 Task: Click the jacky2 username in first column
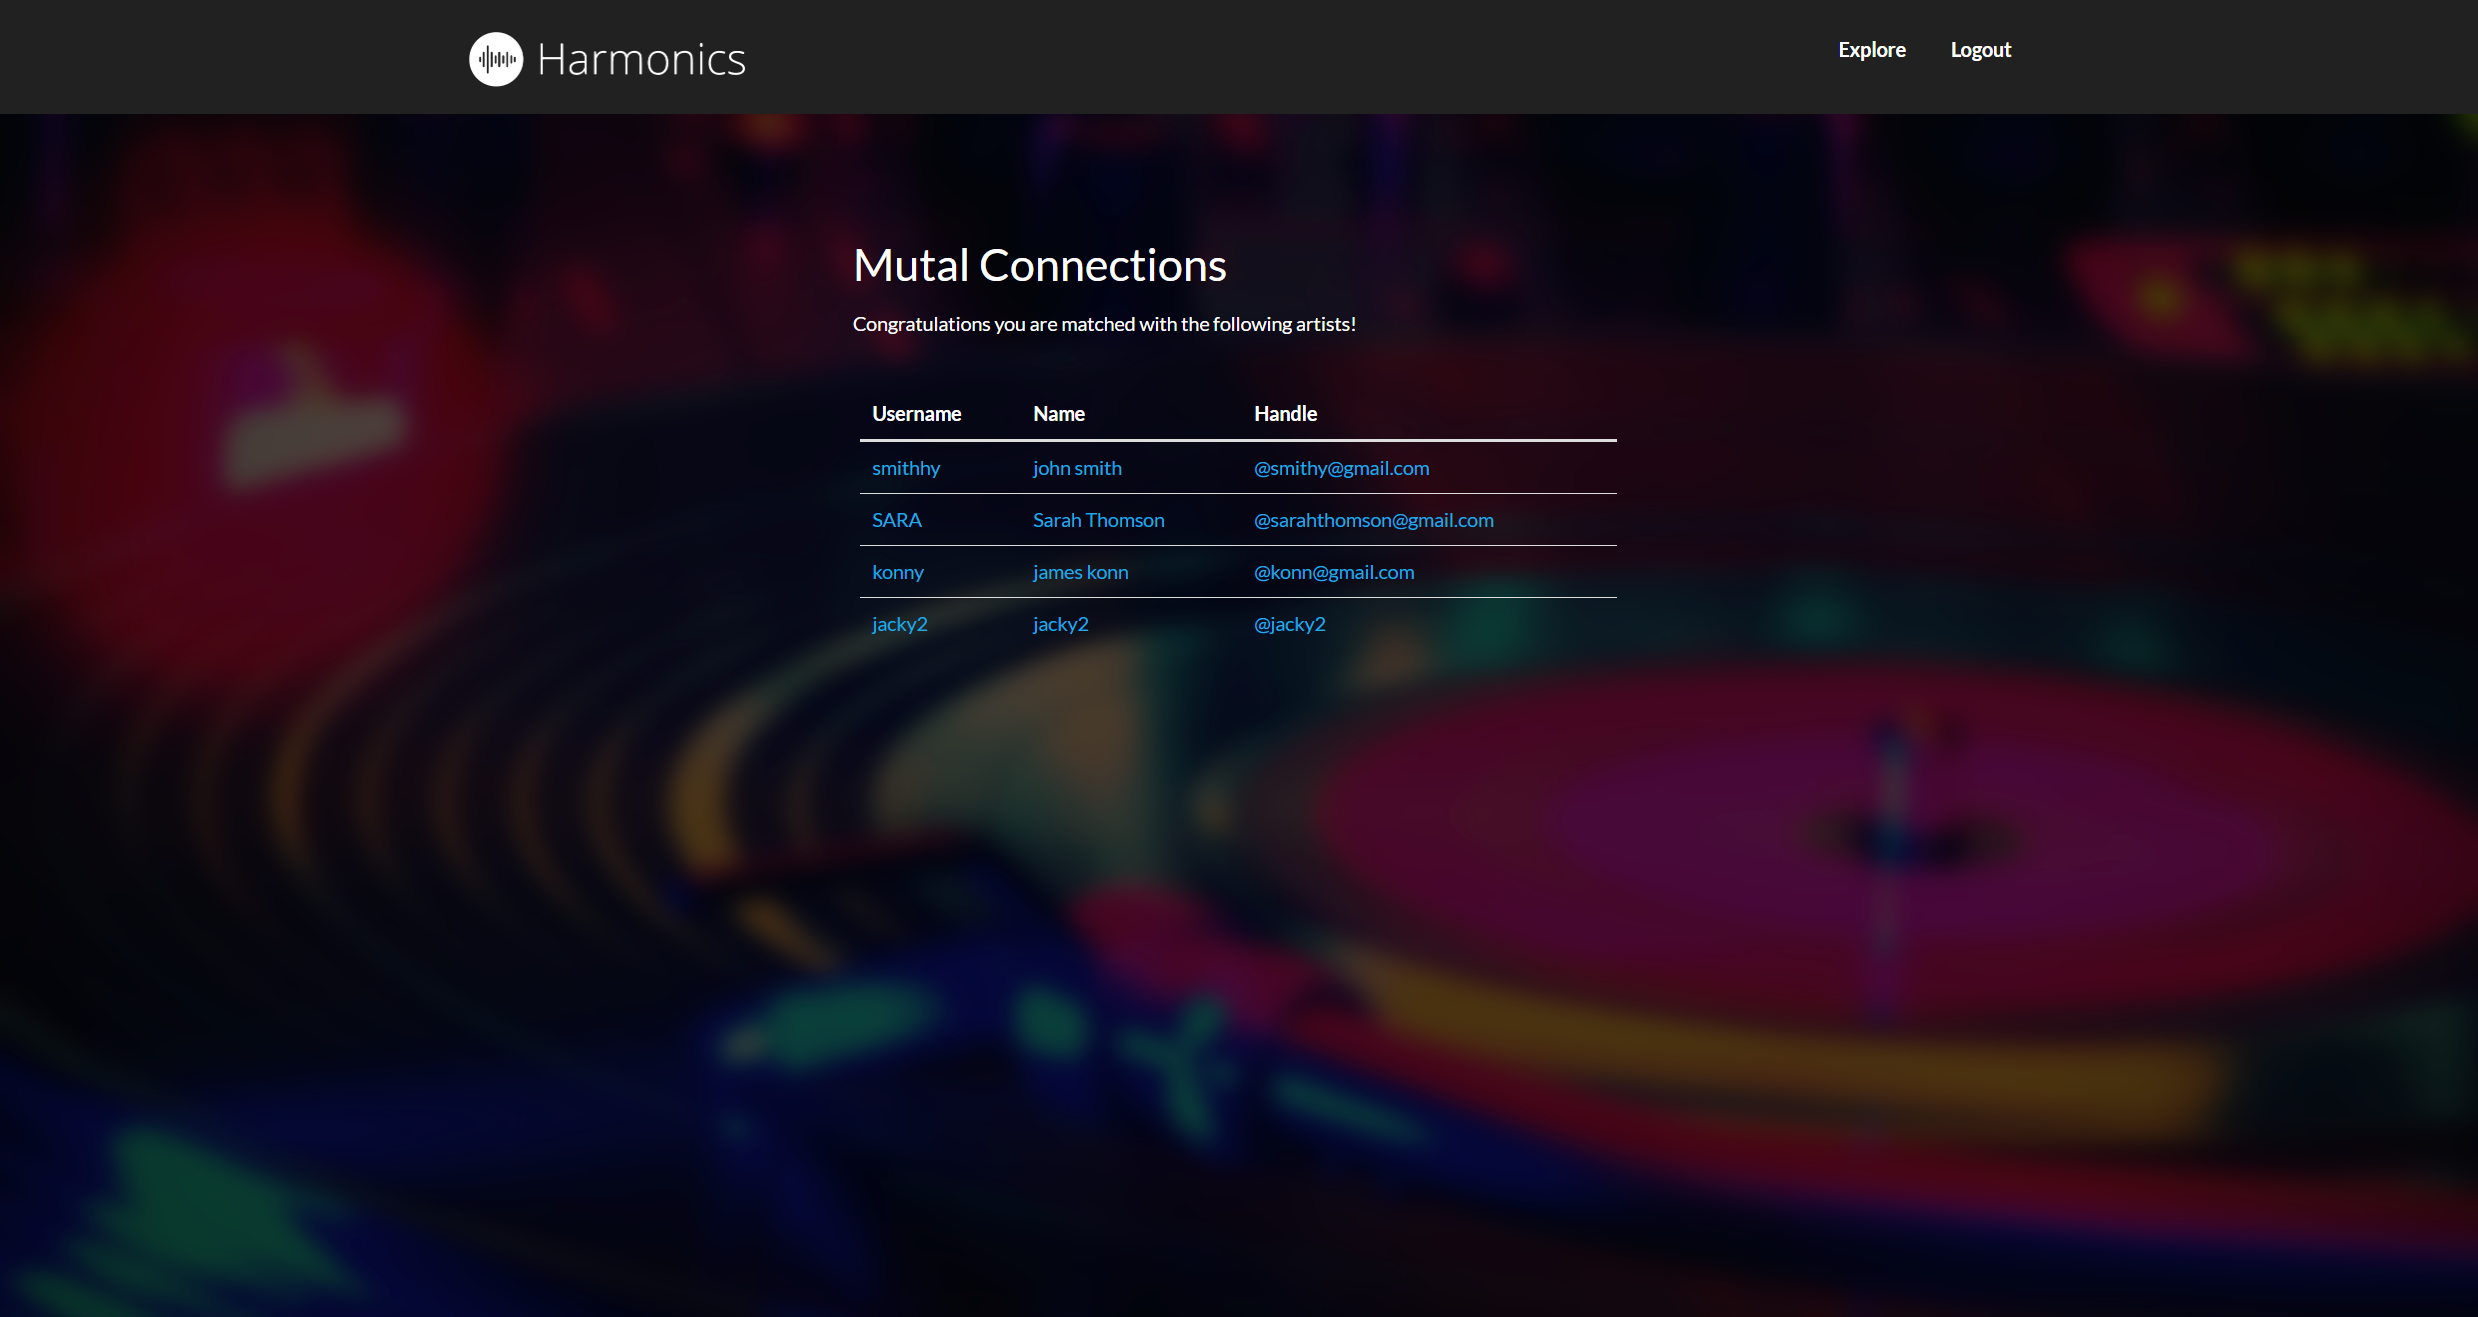pyautogui.click(x=899, y=624)
